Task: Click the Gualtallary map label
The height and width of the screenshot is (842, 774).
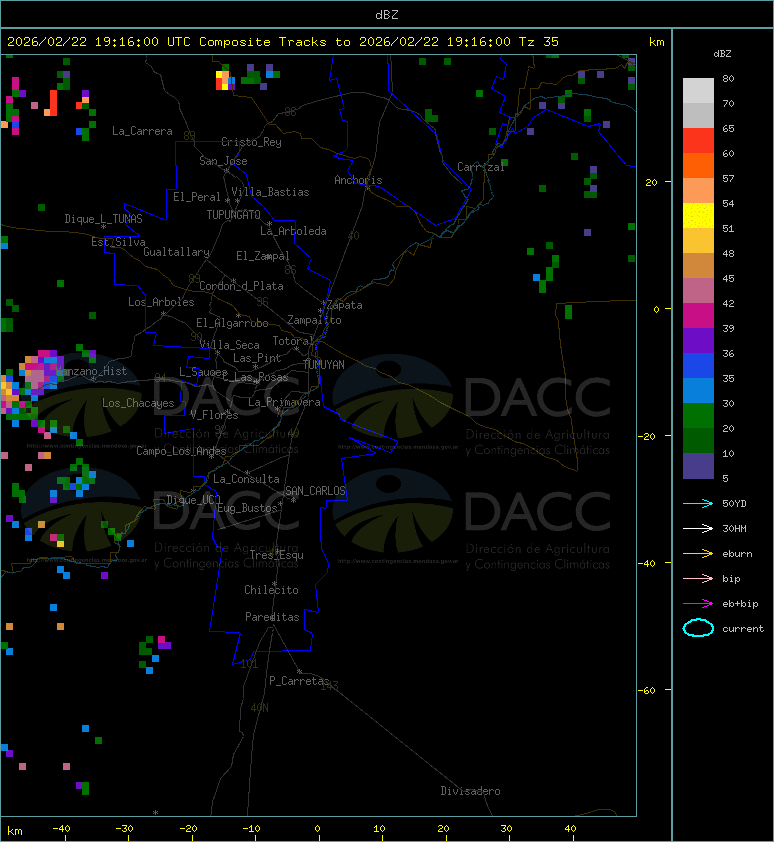Action: point(177,252)
